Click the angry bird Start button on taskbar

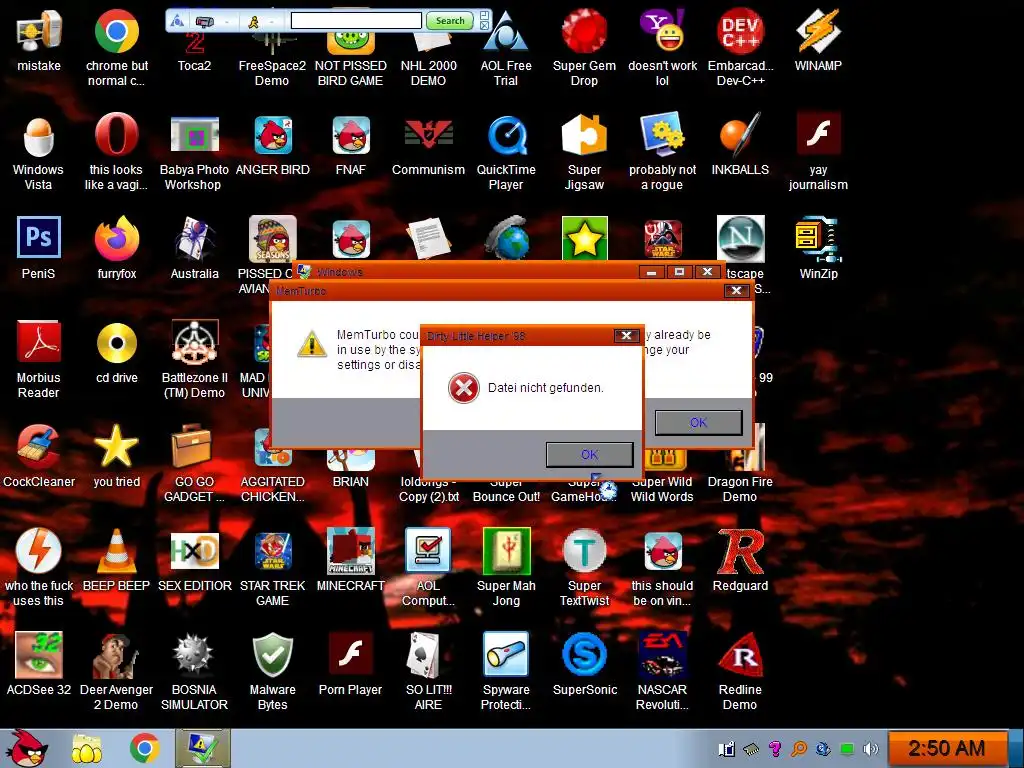[25, 748]
